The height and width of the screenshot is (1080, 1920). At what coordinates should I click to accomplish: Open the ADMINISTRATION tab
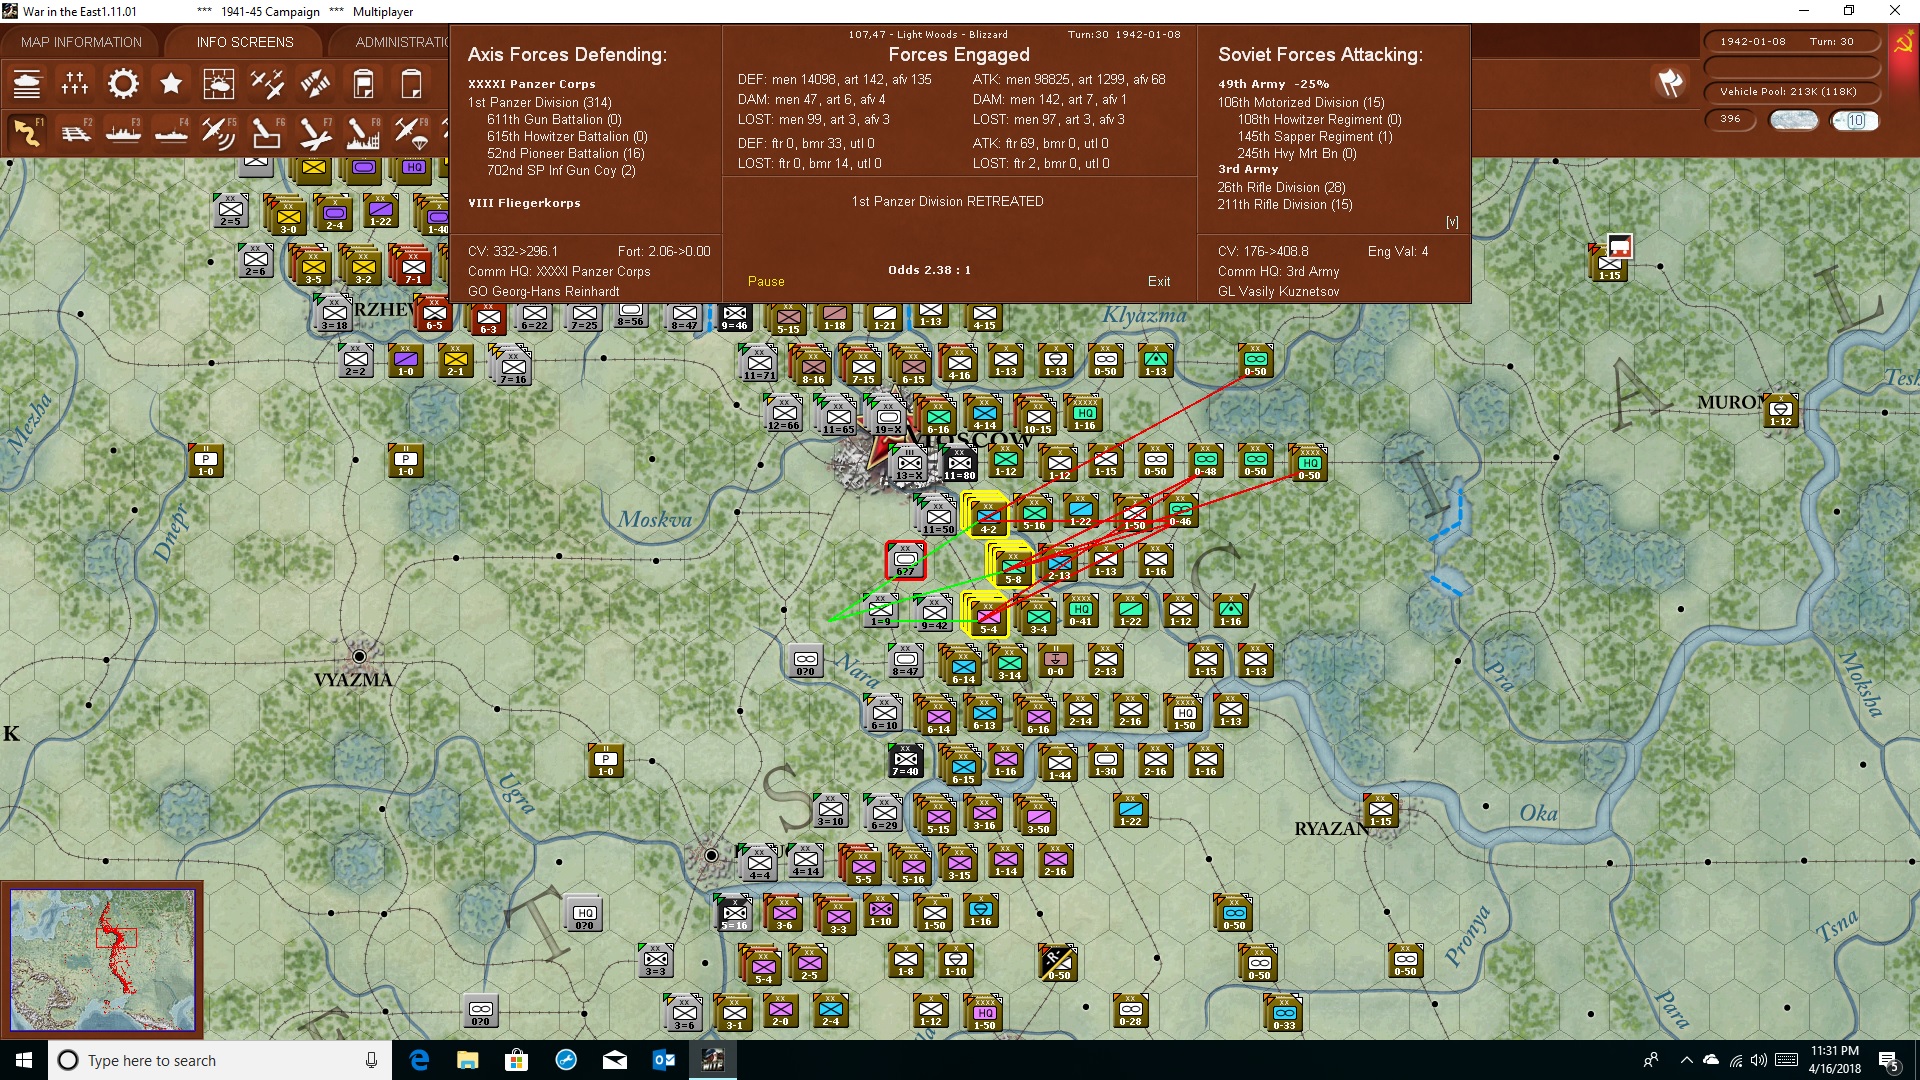400,42
